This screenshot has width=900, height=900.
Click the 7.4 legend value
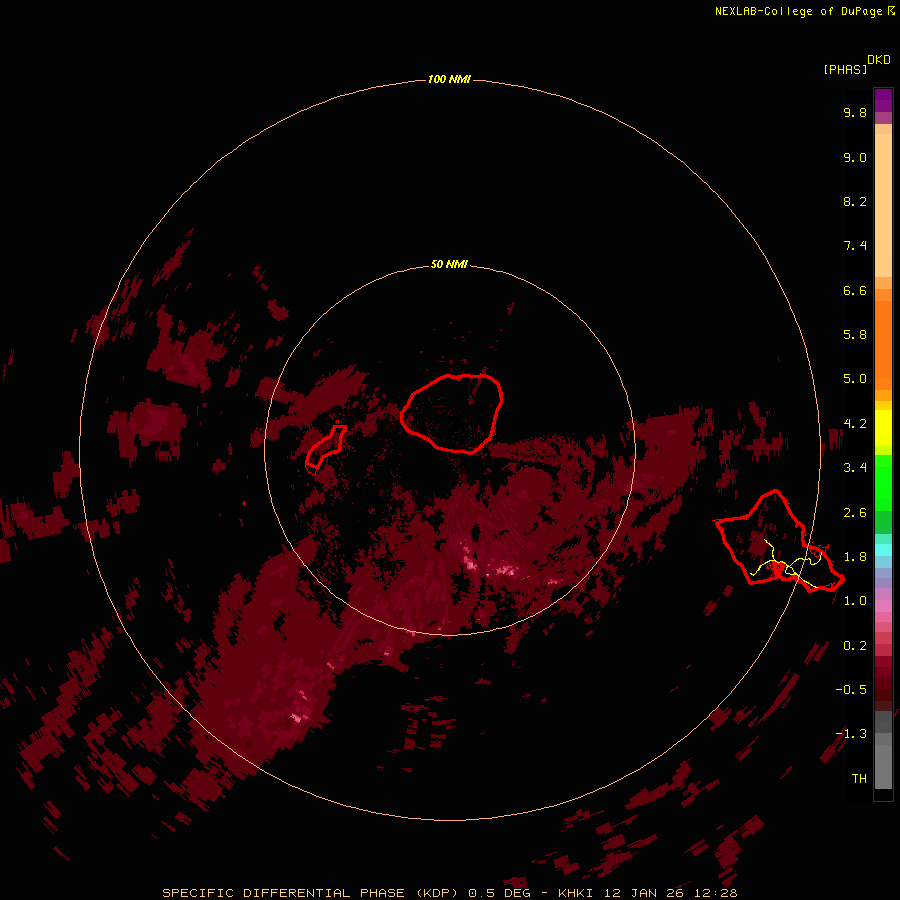click(x=855, y=246)
